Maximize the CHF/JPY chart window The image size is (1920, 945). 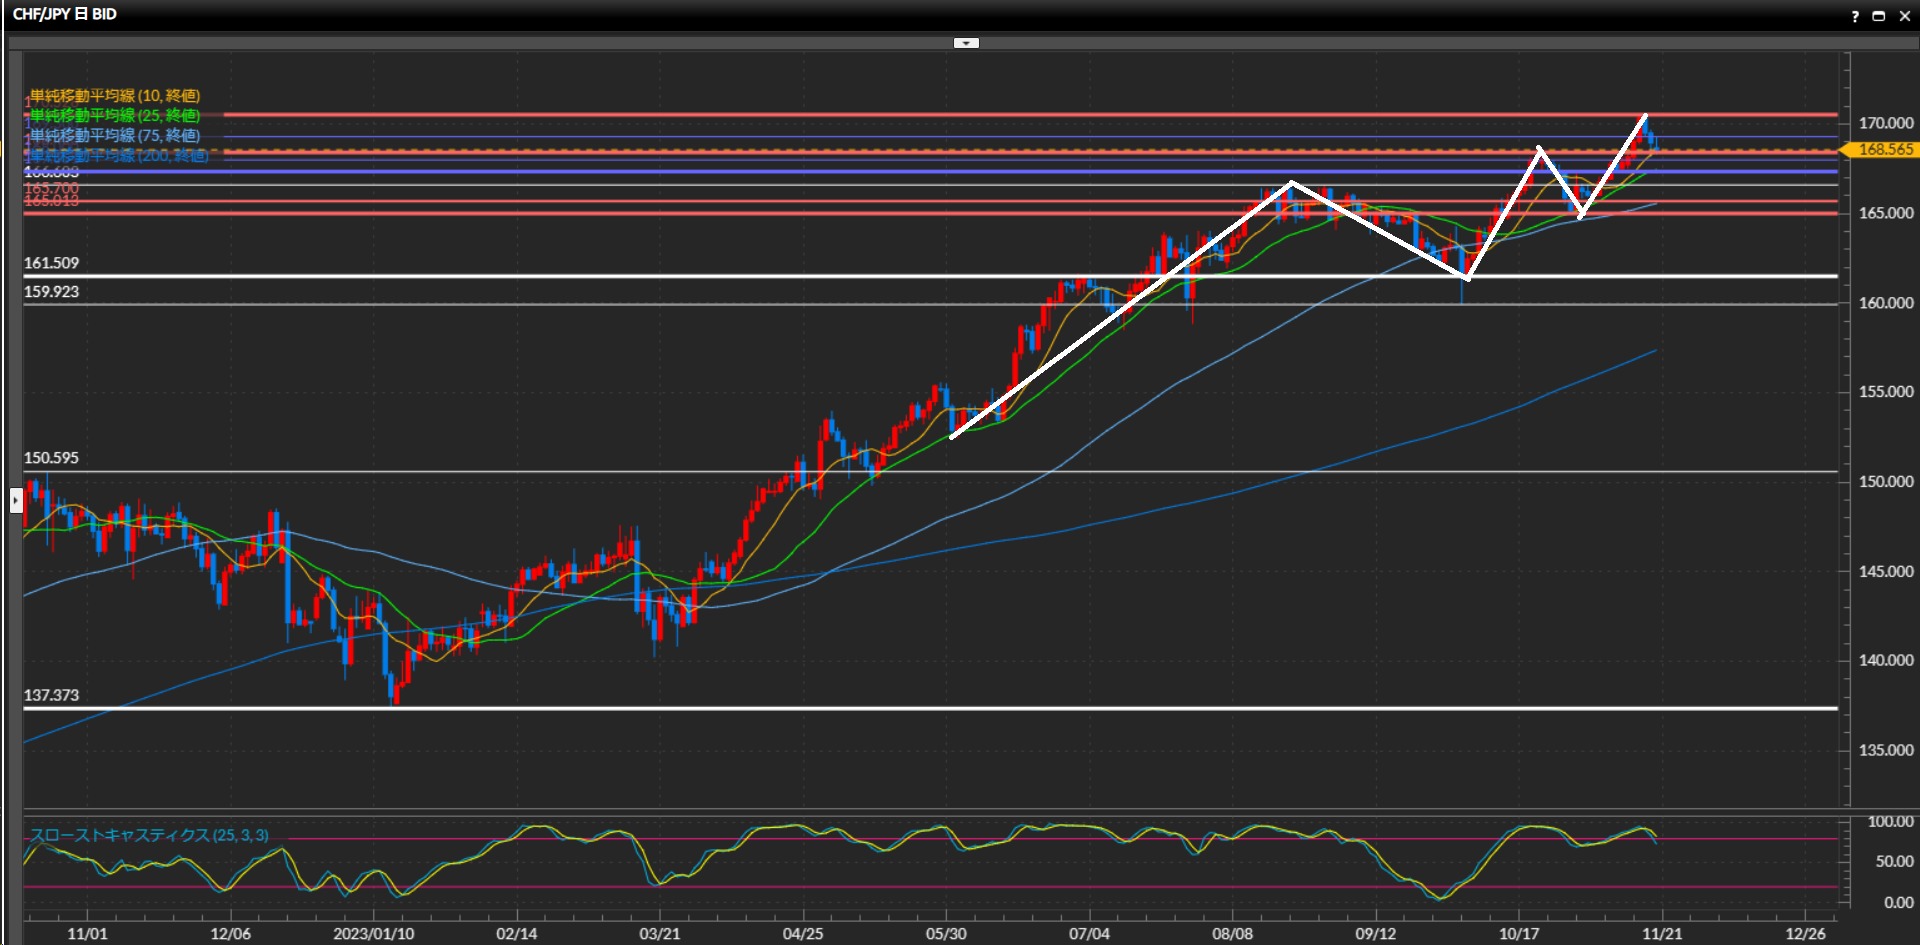pyautogui.click(x=1878, y=16)
